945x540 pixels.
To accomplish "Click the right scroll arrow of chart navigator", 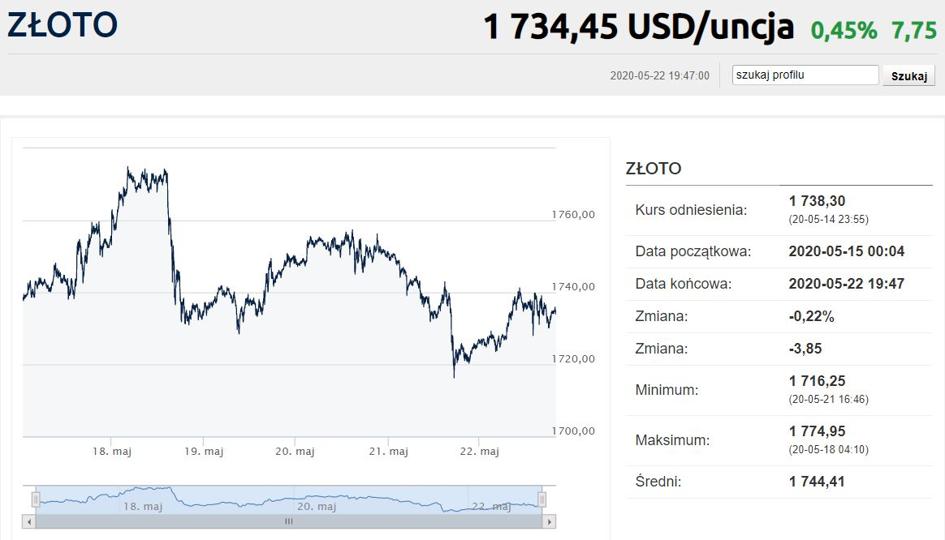I will [x=549, y=521].
